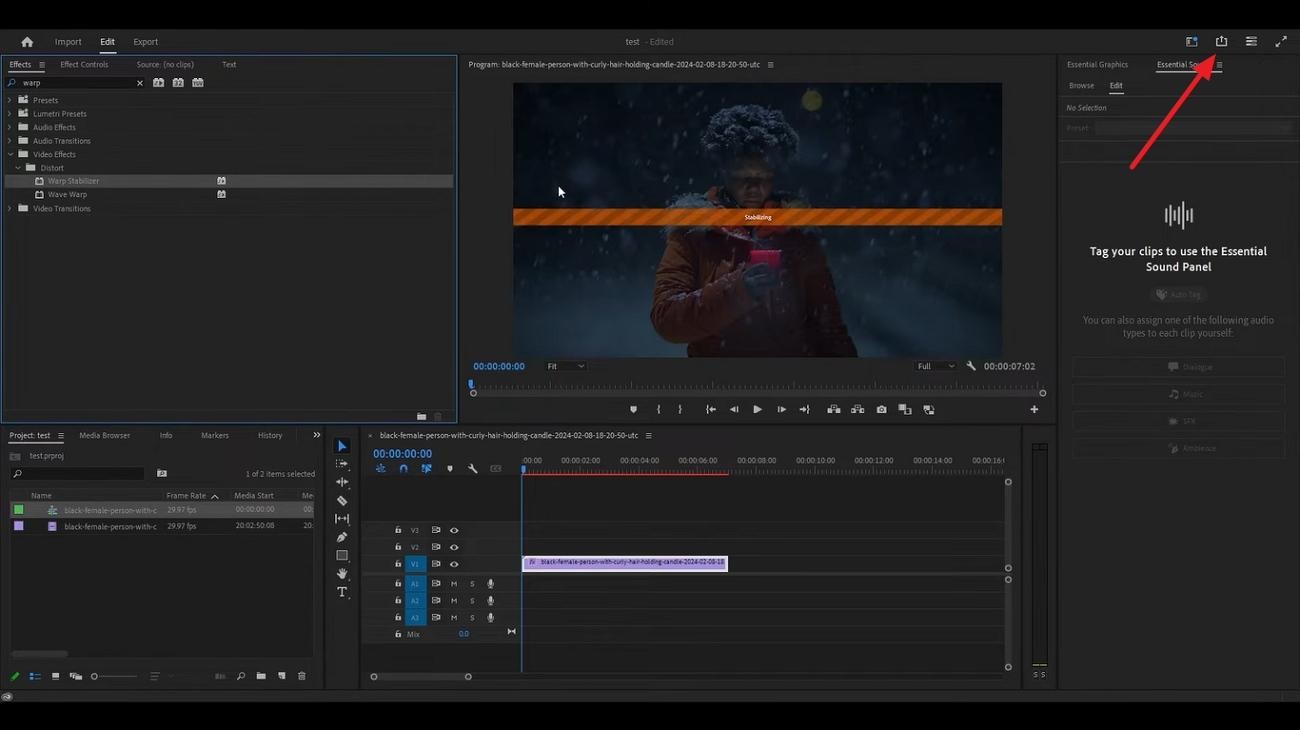Viewport: 1300px width, 730px height.
Task: Toggle V1 track output eye
Action: point(454,565)
